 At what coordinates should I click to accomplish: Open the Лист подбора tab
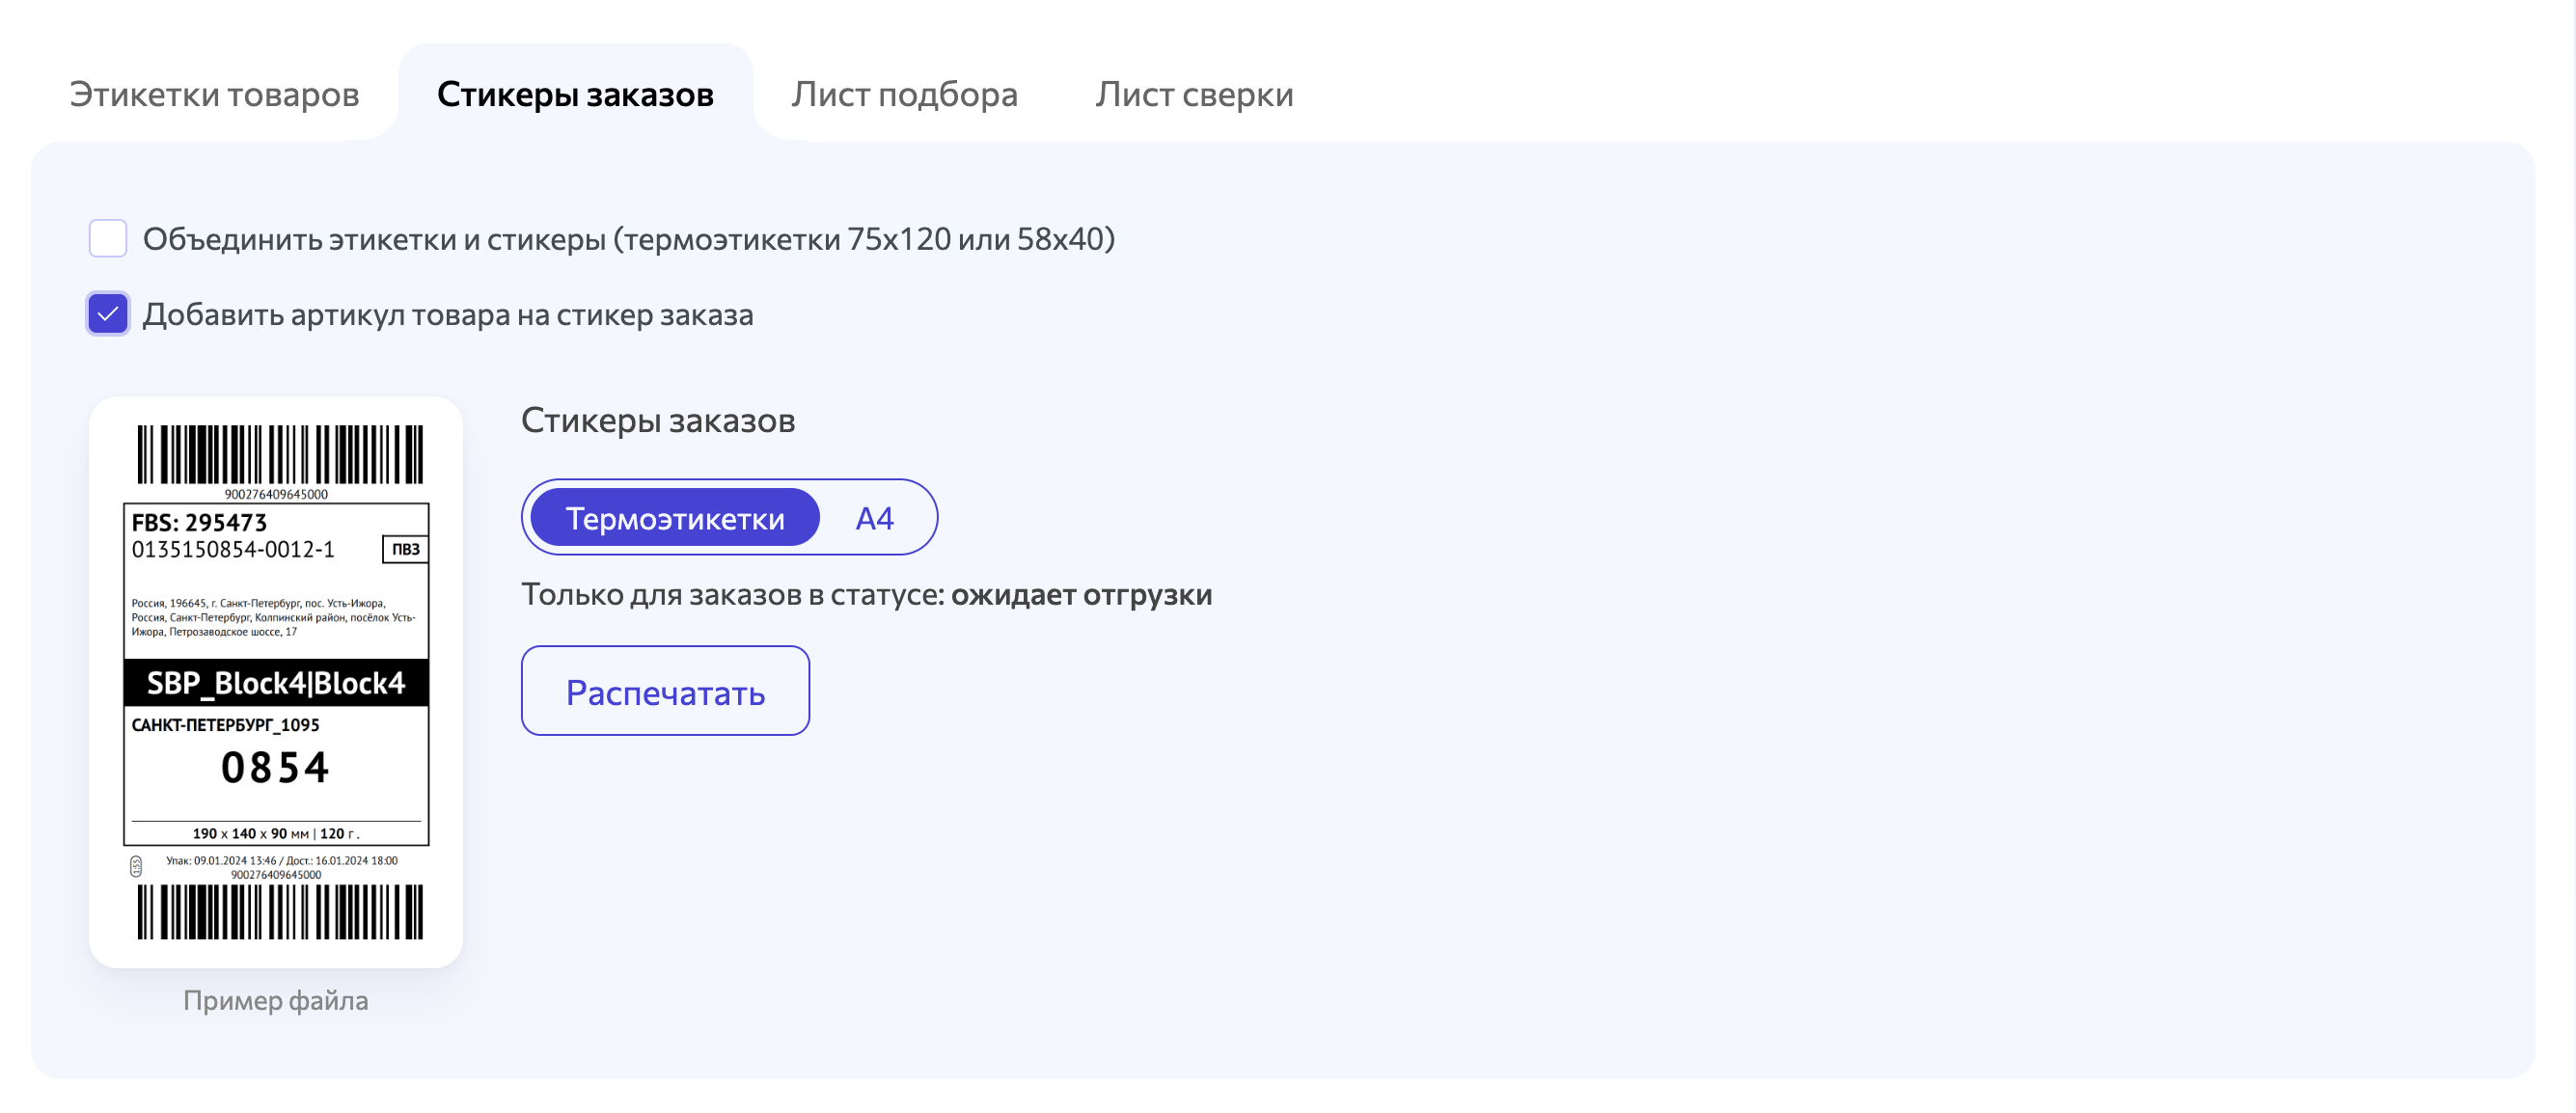click(903, 94)
